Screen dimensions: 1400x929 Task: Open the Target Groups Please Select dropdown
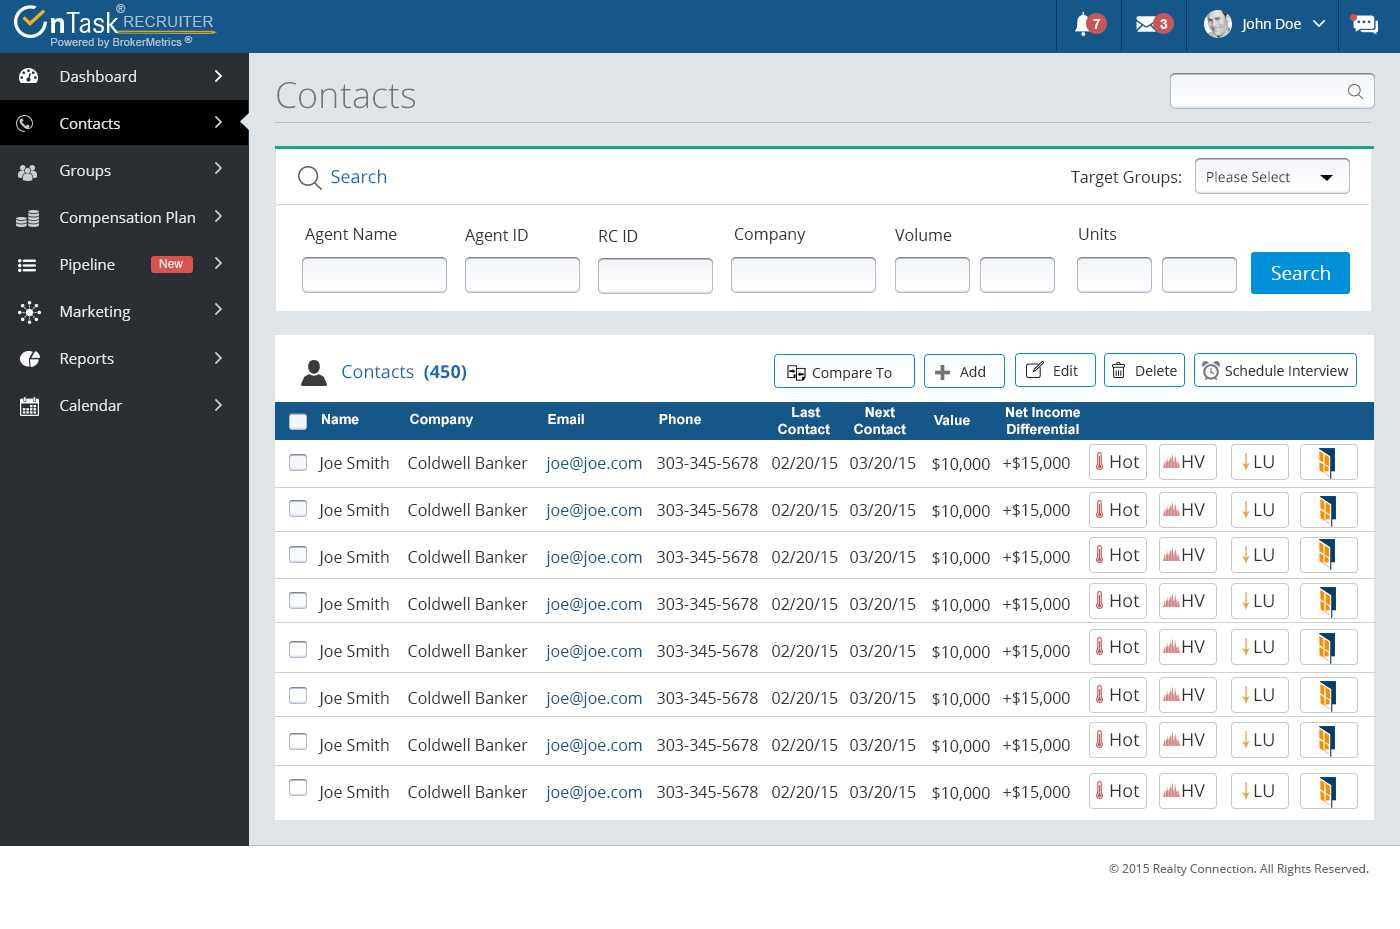click(x=1271, y=177)
